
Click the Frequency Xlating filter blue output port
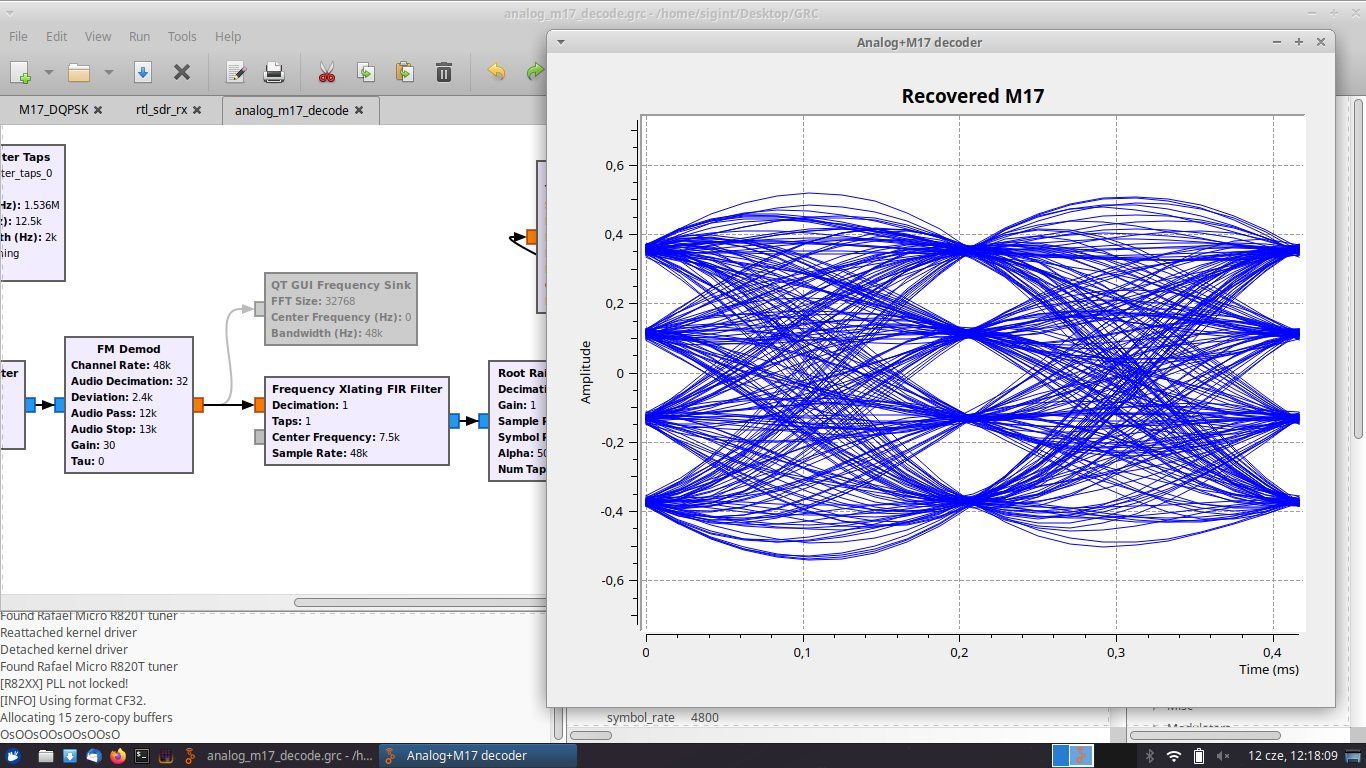tap(454, 421)
